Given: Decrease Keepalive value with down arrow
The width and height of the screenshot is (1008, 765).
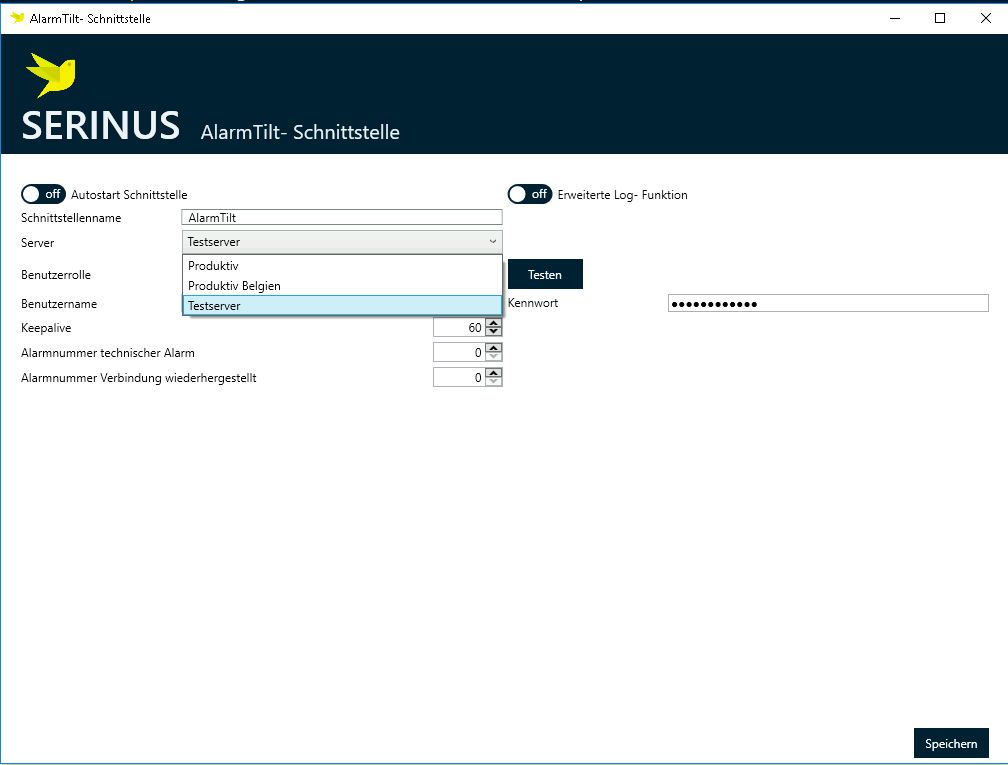Looking at the screenshot, I should 493,331.
